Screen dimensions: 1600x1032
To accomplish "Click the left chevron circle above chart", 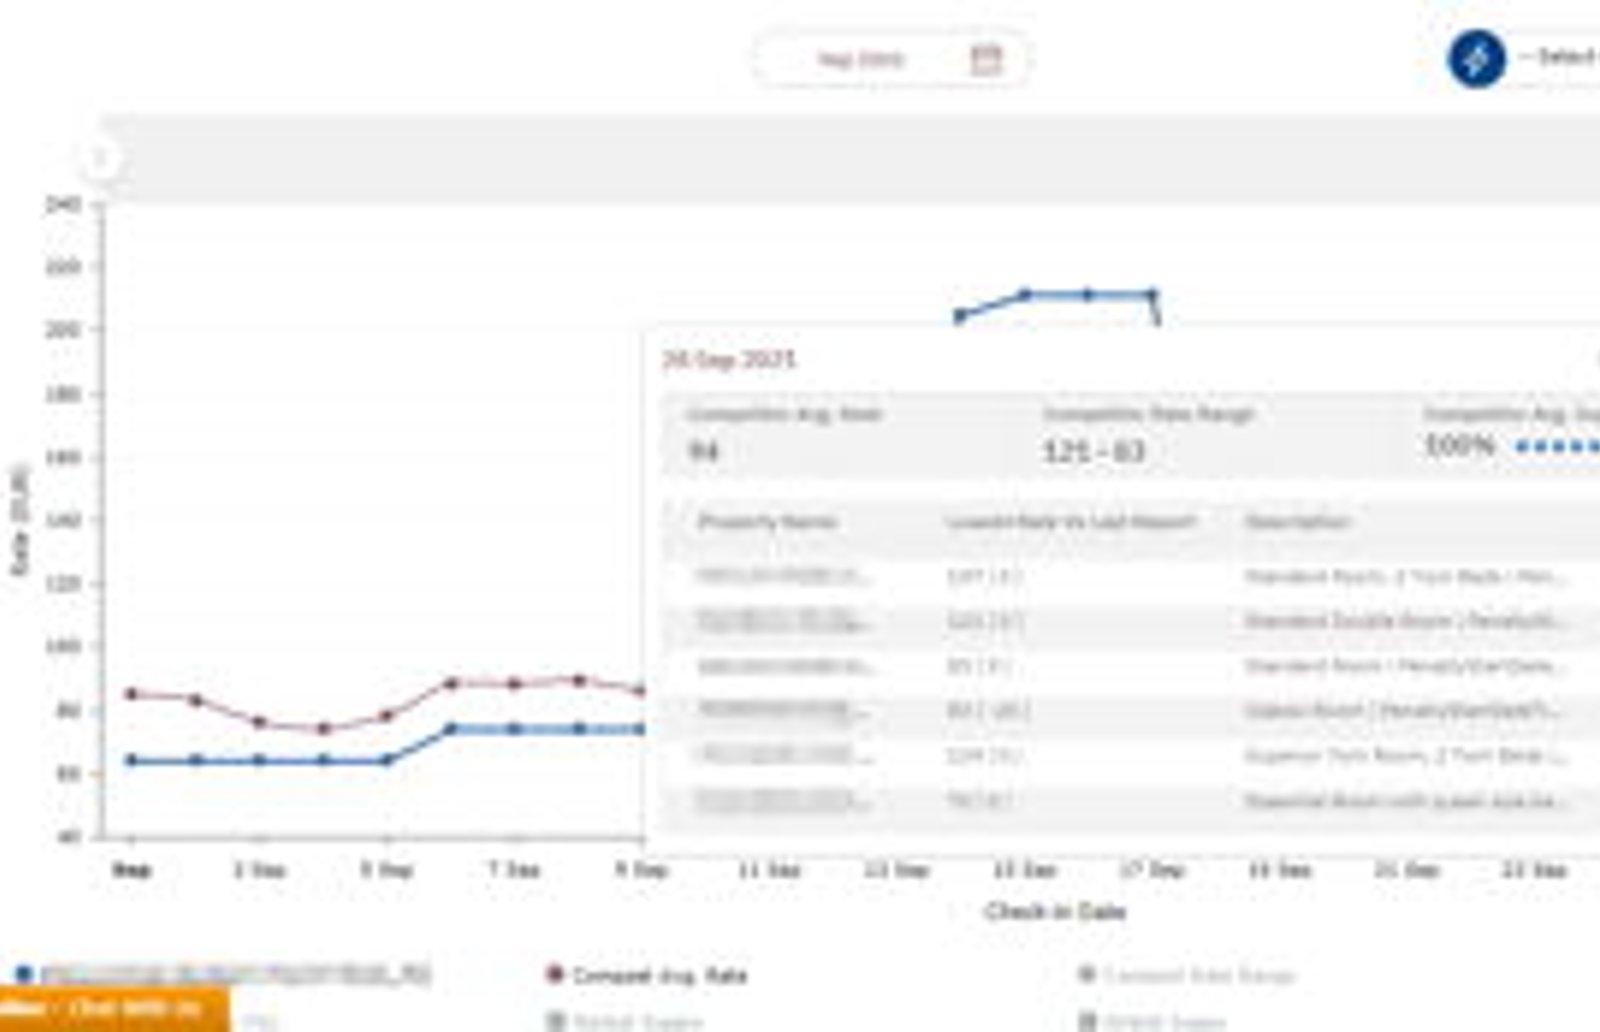I will pyautogui.click(x=99, y=158).
